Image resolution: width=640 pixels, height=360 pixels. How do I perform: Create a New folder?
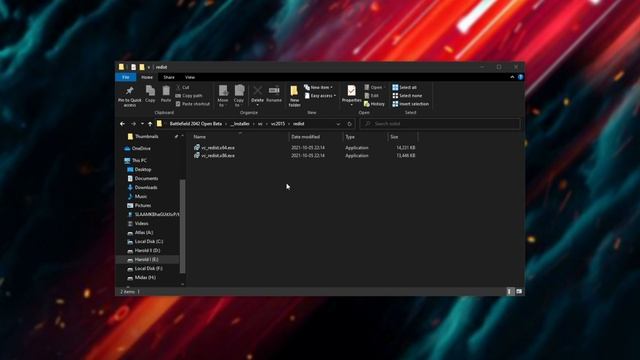point(294,96)
